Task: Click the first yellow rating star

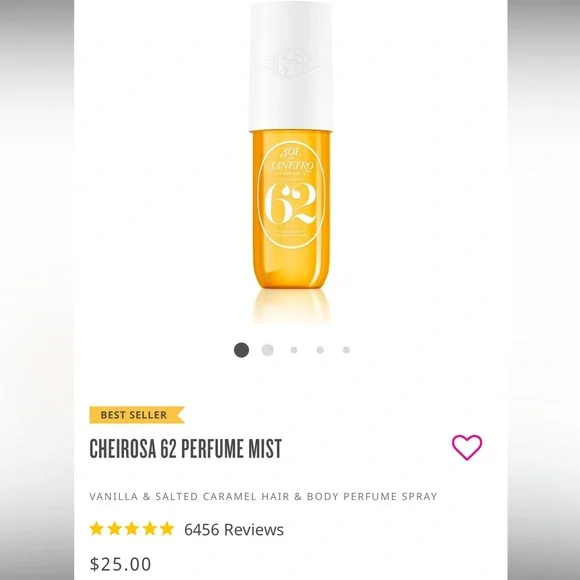Action: point(96,529)
